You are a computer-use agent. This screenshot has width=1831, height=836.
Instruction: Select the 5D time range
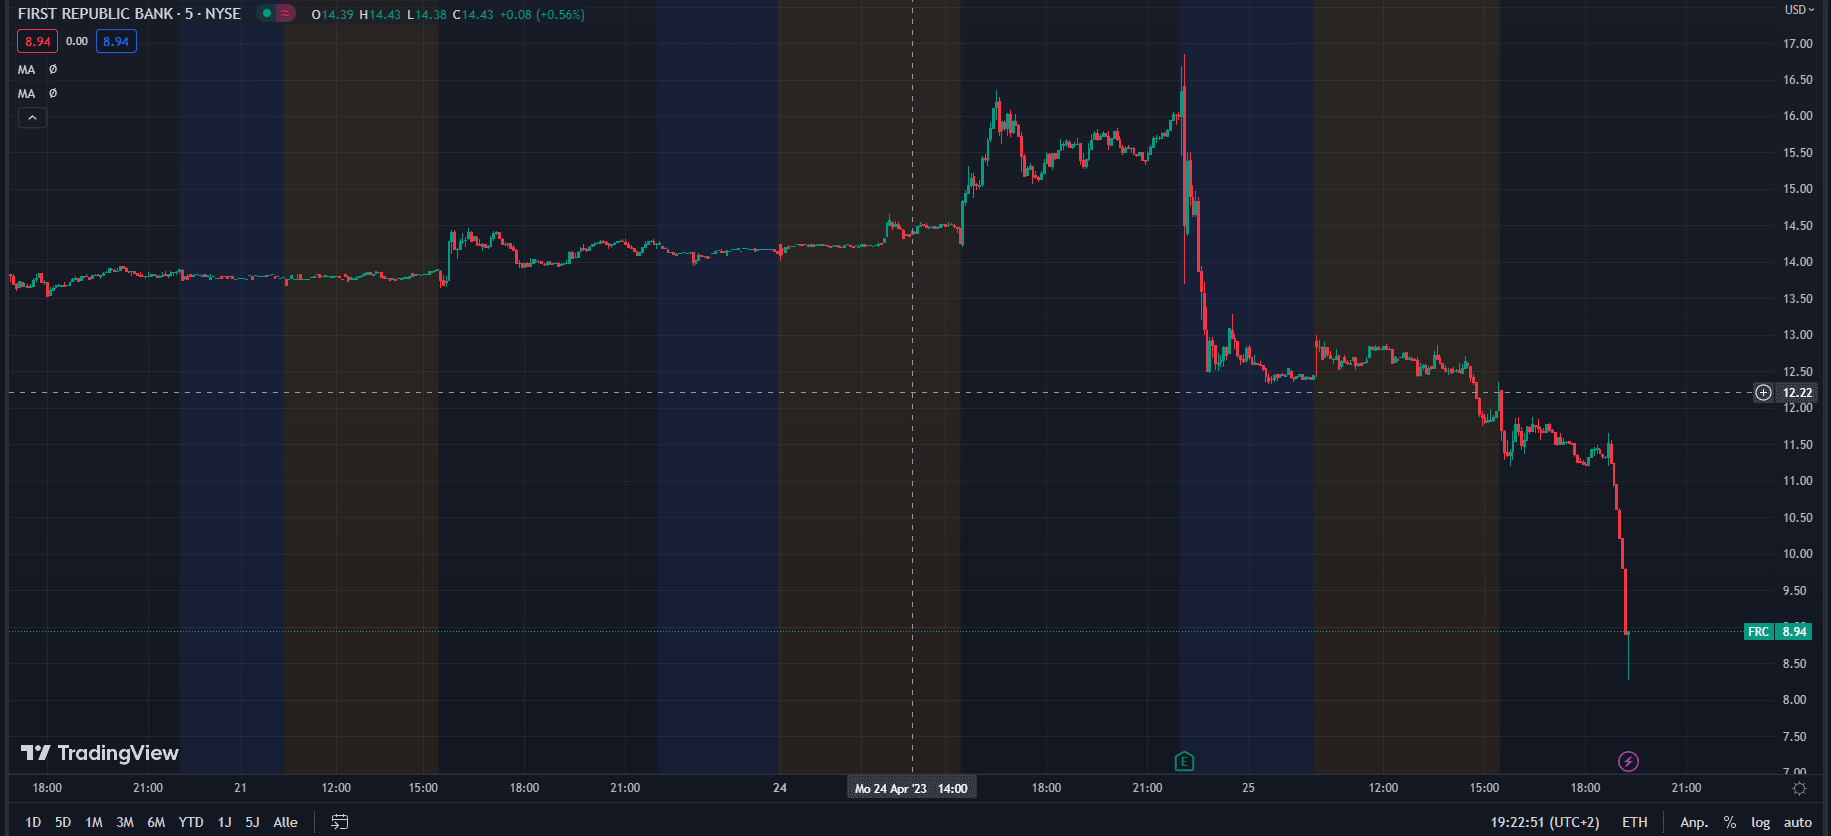point(63,822)
